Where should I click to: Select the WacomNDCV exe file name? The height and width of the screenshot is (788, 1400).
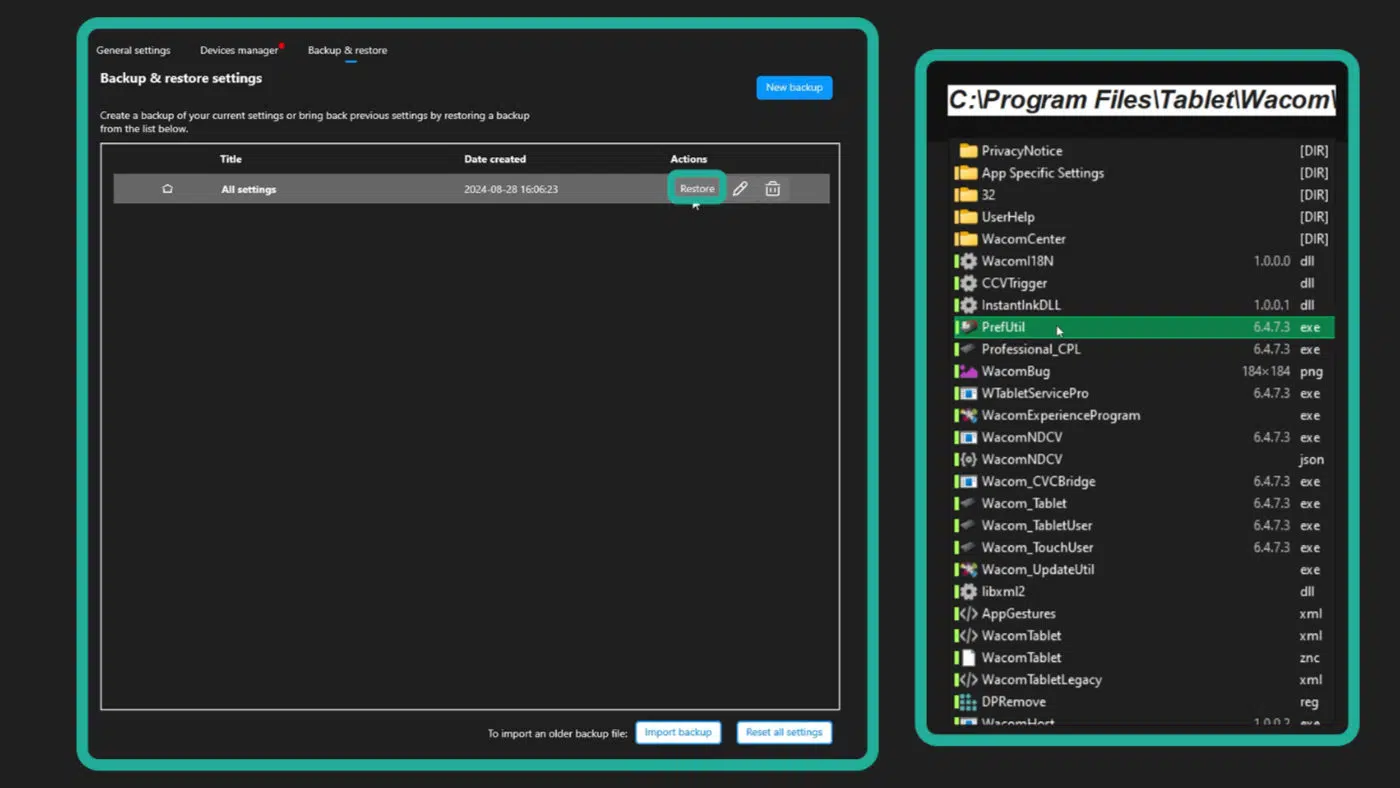point(1022,437)
